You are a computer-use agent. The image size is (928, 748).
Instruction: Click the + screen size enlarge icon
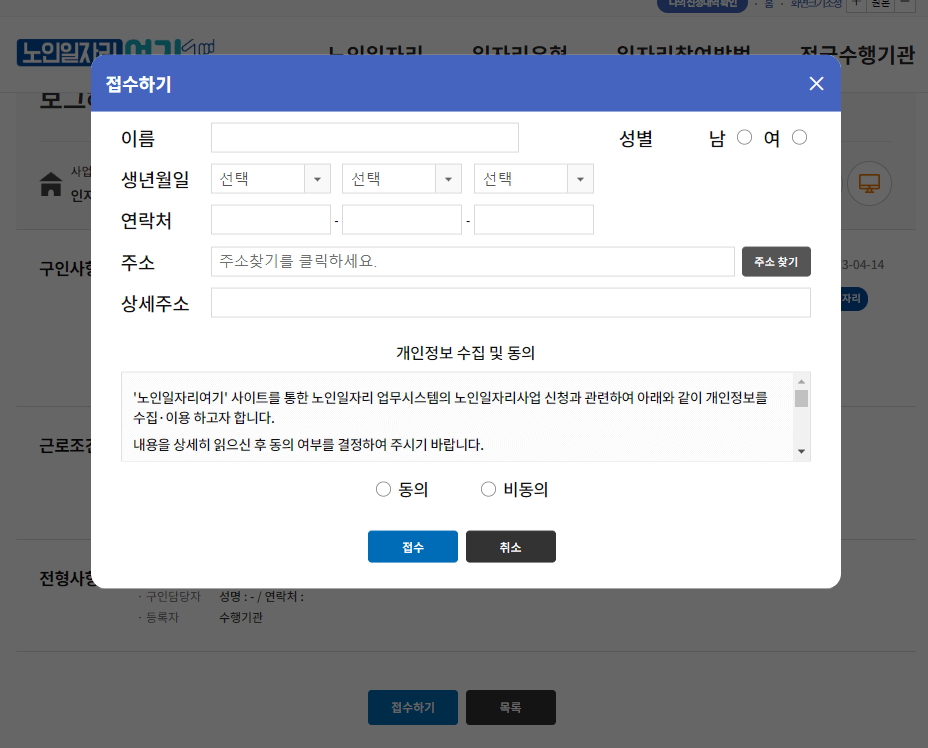854,6
